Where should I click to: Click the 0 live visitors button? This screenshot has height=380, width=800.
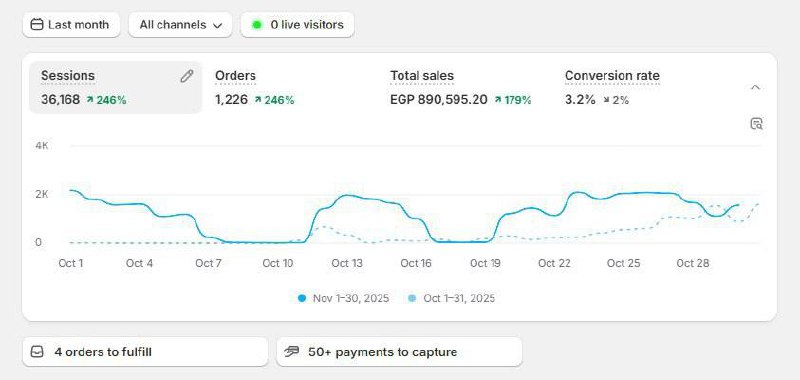click(297, 24)
